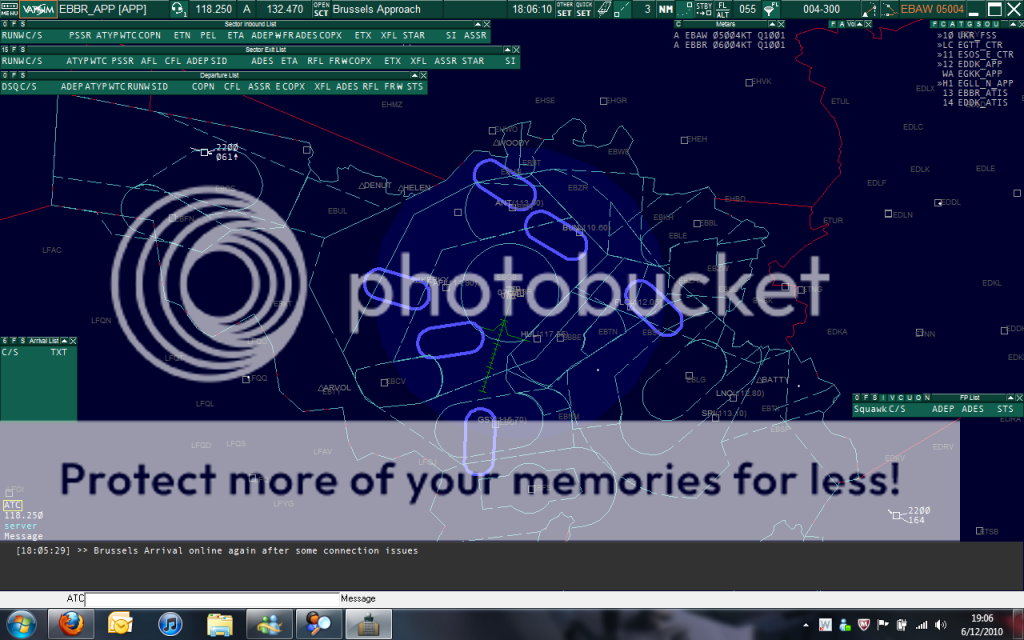Click the VATSIM connection logo
The height and width of the screenshot is (640, 1024).
point(36,9)
